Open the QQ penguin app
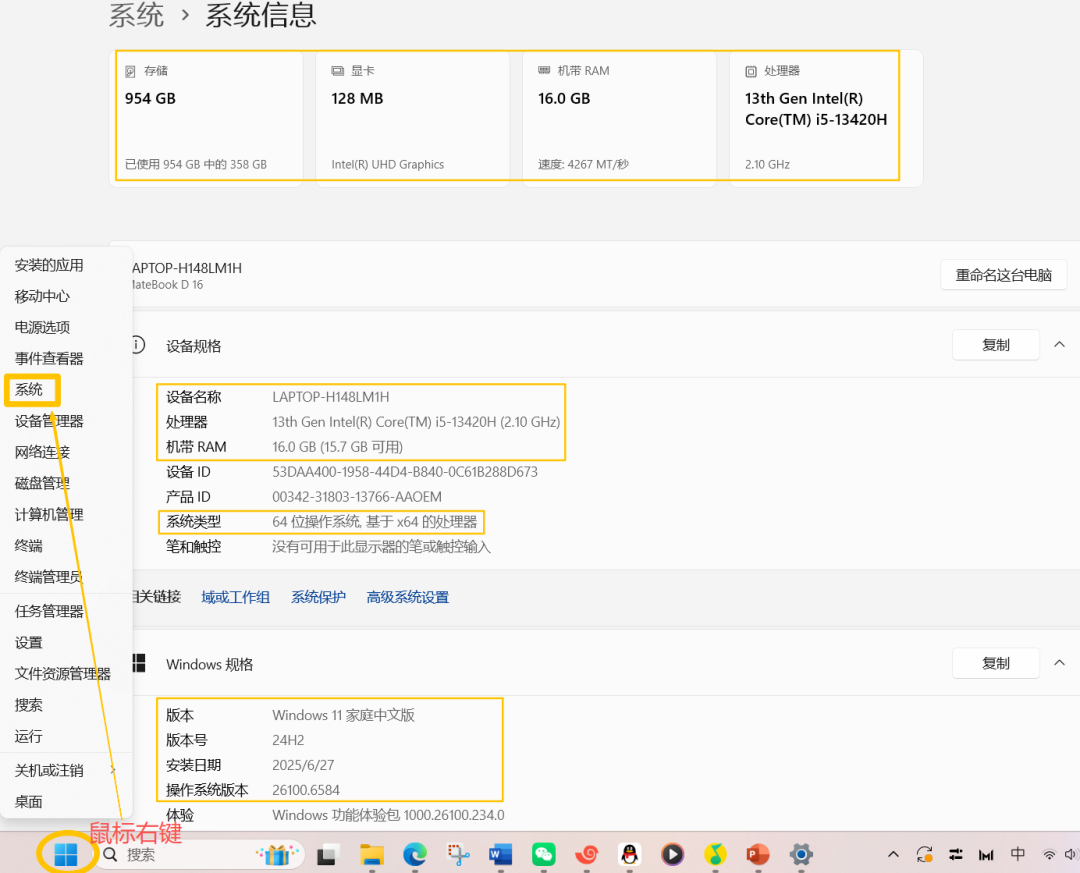 pos(630,854)
